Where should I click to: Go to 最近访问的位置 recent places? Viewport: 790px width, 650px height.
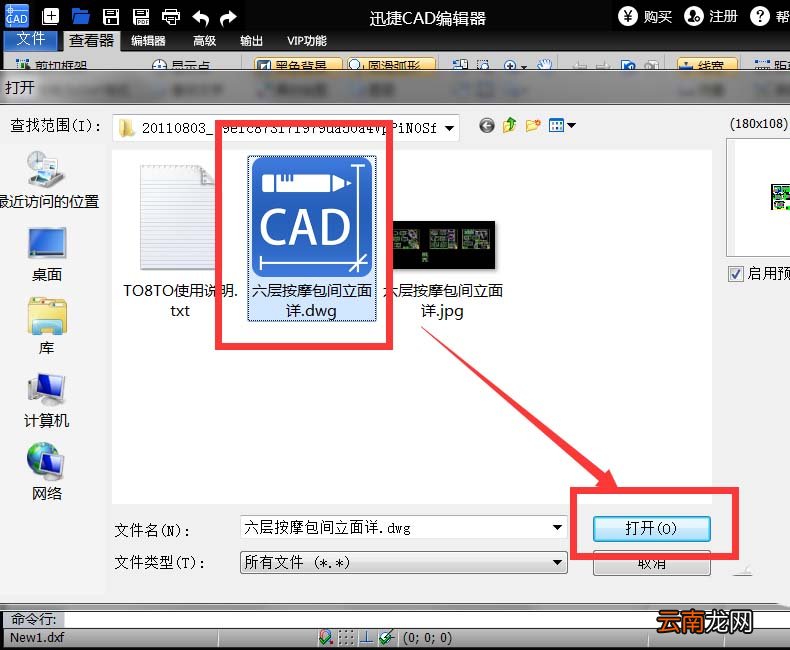point(47,180)
